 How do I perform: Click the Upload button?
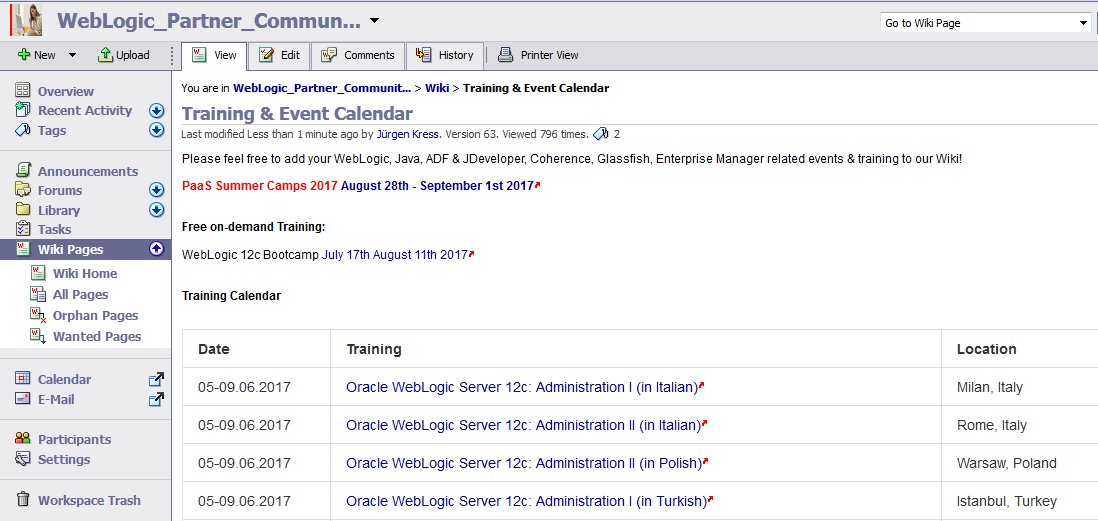tap(124, 55)
